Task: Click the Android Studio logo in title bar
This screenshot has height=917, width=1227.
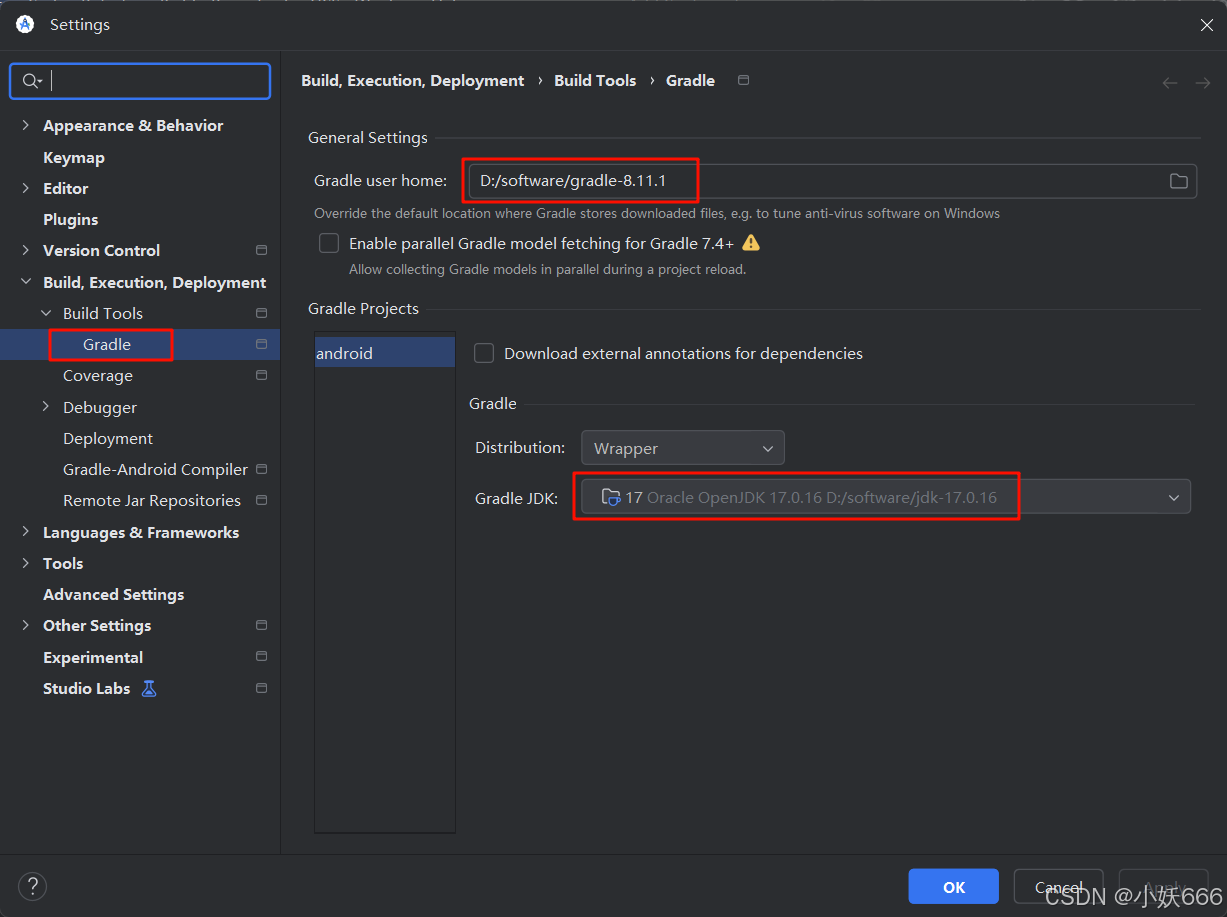Action: [x=25, y=24]
